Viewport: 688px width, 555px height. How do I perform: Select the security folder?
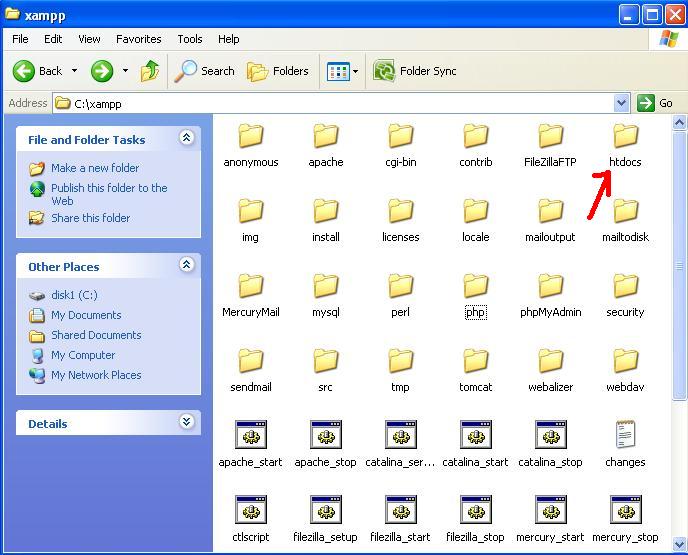(625, 296)
